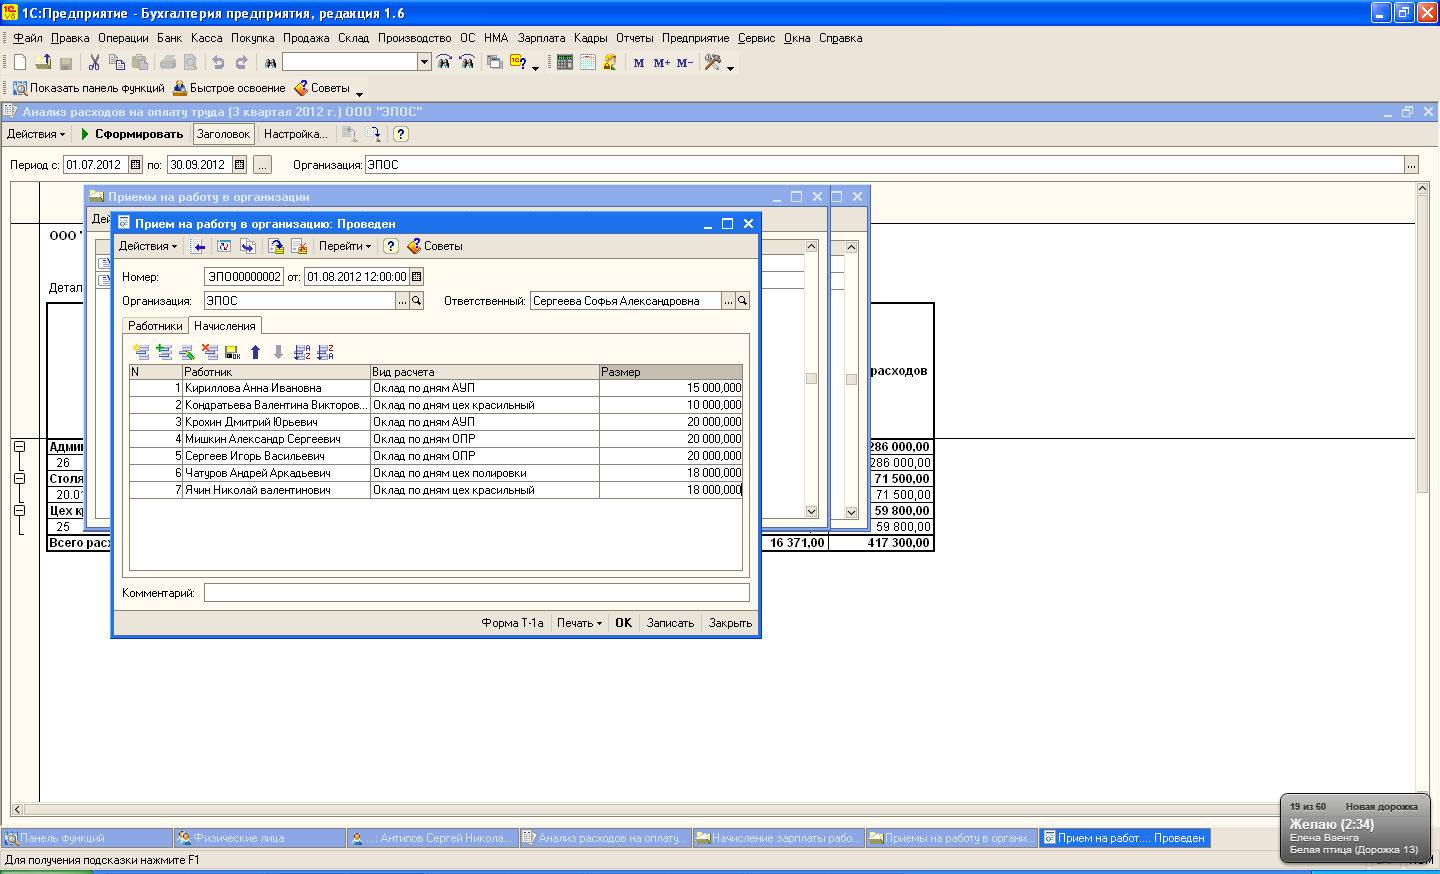The width and height of the screenshot is (1440, 874).
Task: Click the post document icon in document toolbar
Action: [x=276, y=246]
